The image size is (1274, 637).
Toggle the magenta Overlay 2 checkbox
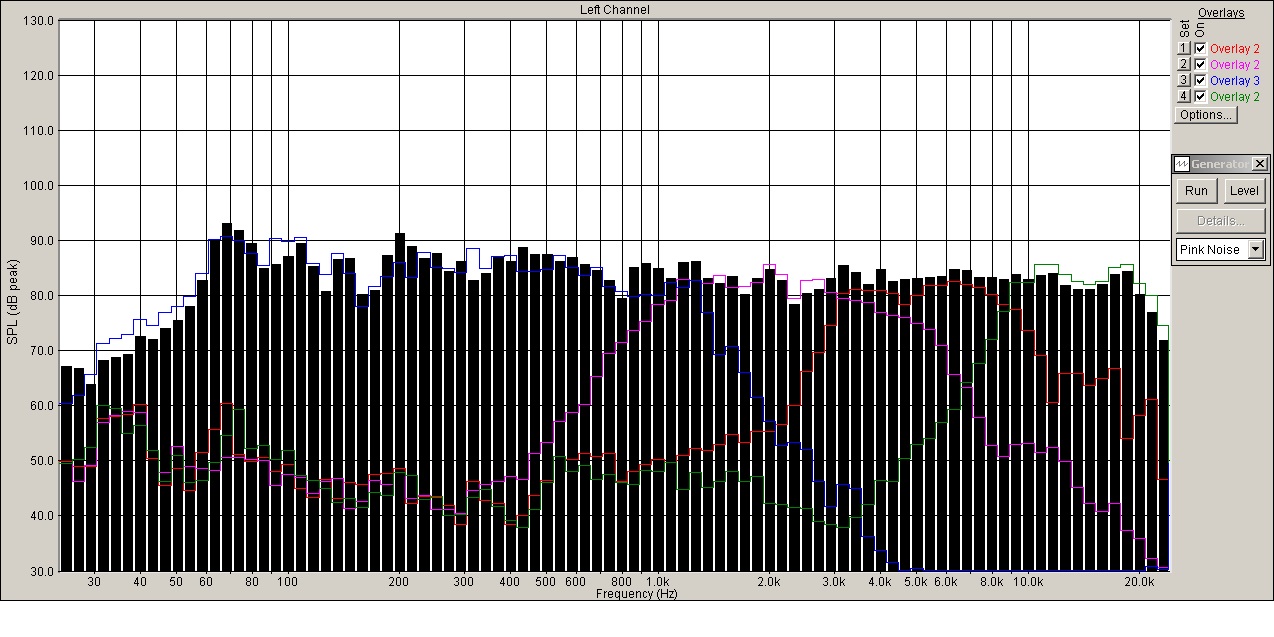coord(1201,65)
